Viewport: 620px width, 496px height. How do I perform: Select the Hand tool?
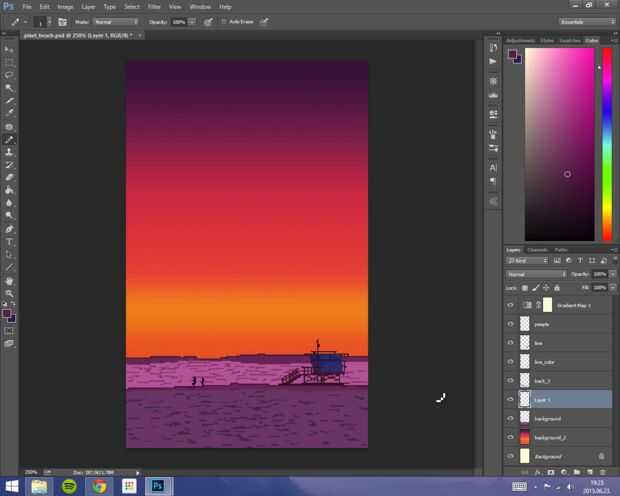click(x=9, y=281)
